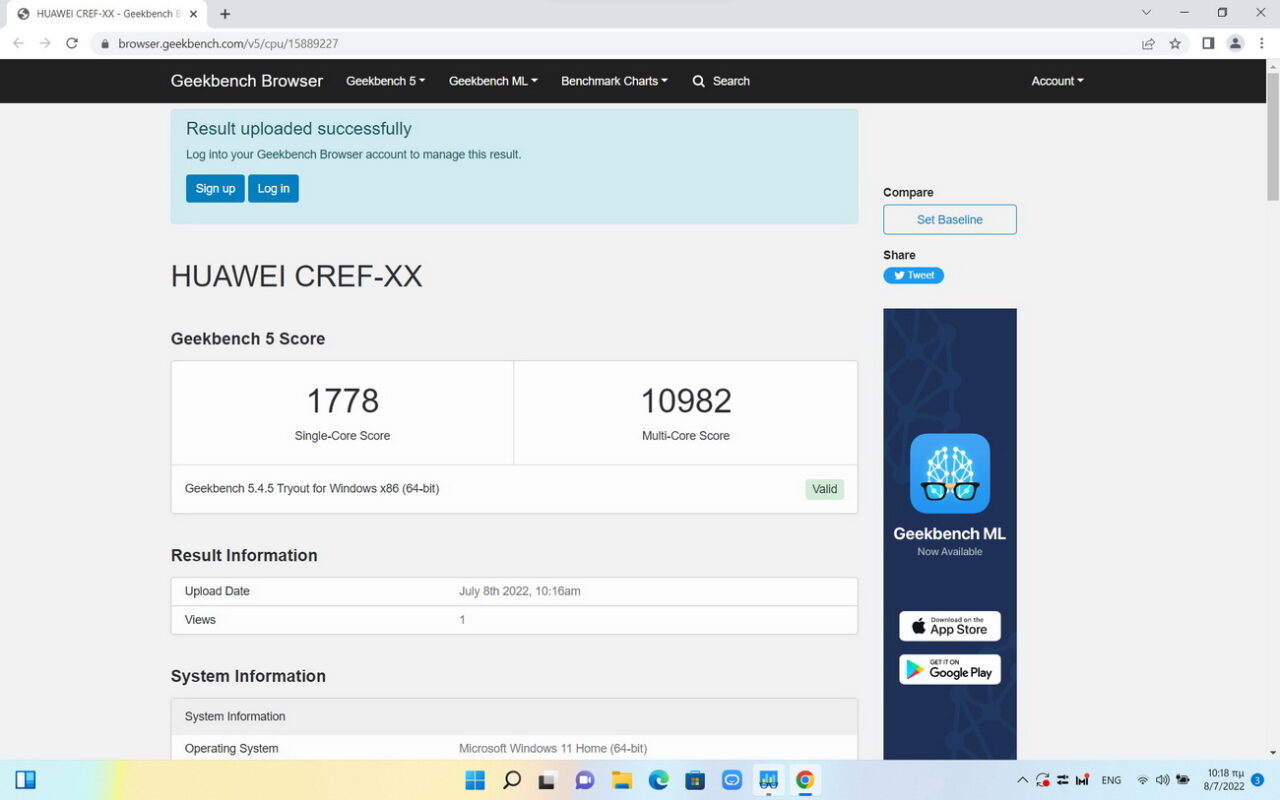Open the Geekbench app in taskbar

pyautogui.click(x=768, y=780)
